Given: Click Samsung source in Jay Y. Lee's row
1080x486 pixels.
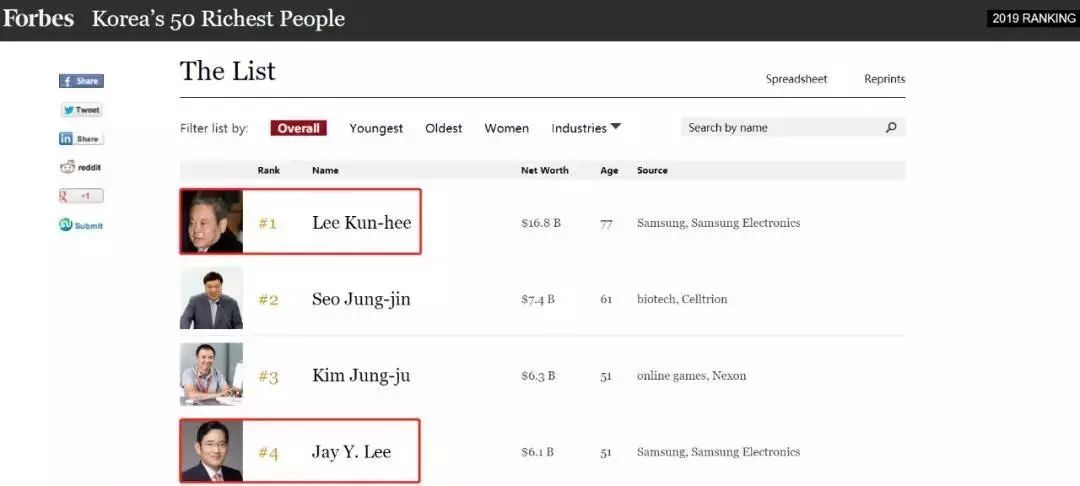Looking at the screenshot, I should pos(718,452).
